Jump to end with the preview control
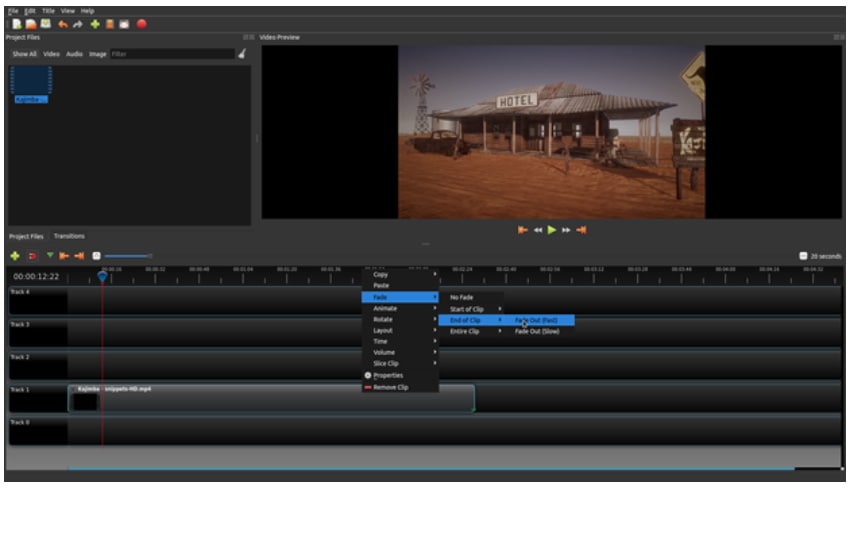This screenshot has width=852, height=538. (x=581, y=230)
